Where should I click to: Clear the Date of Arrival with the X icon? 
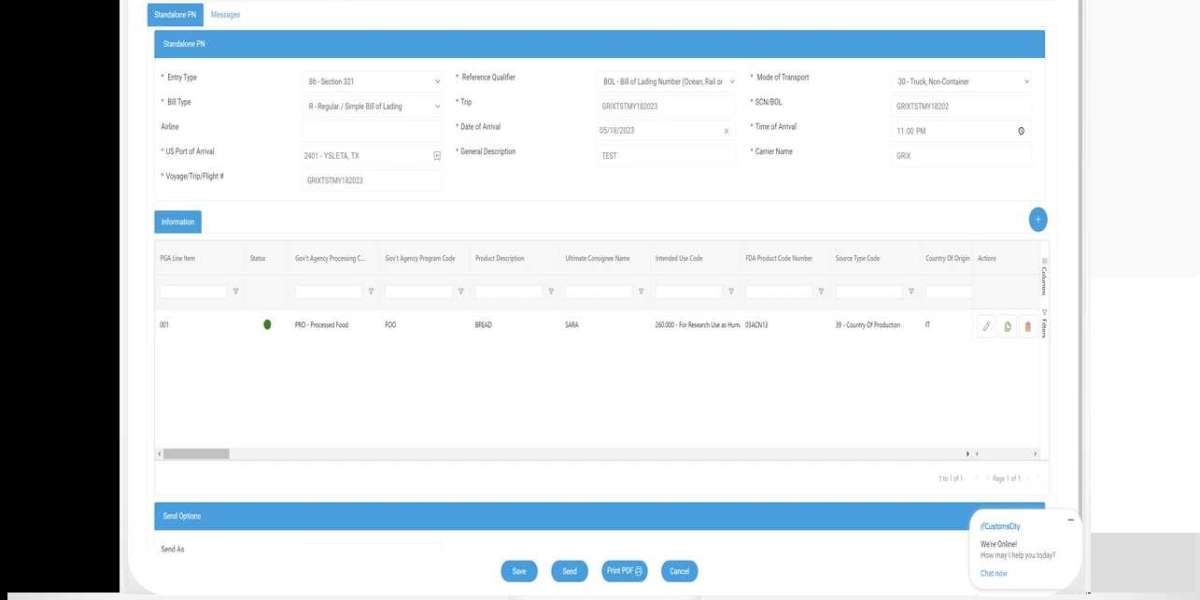(x=727, y=131)
